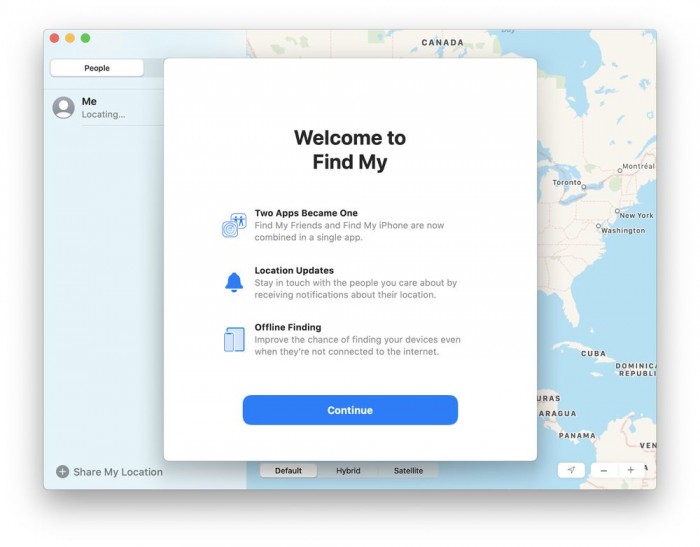Select the People tab
This screenshot has width=700, height=547.
tap(97, 68)
